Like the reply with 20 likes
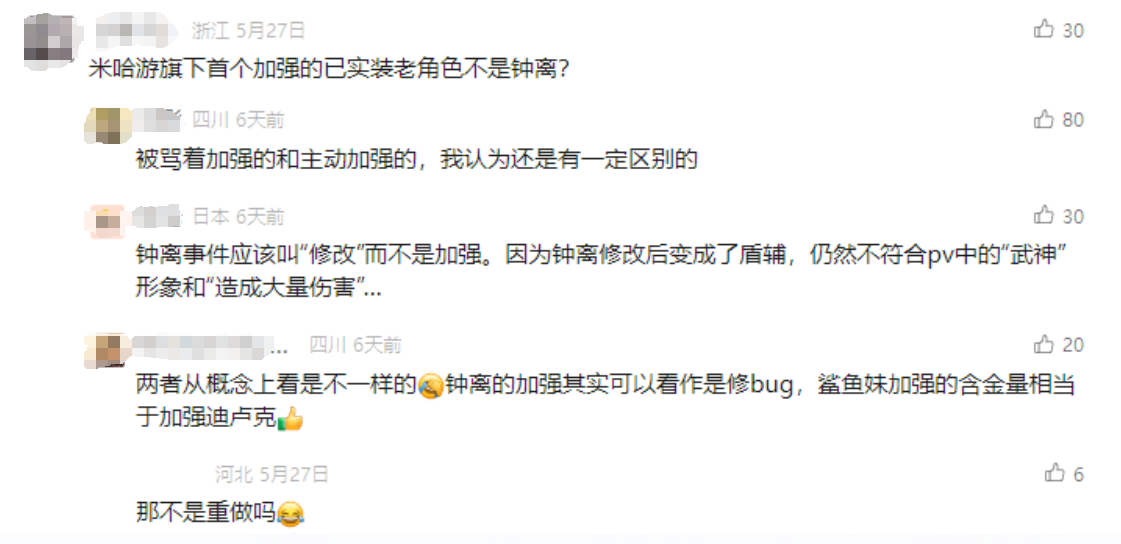Viewport: 1121px width, 544px height. click(x=1044, y=344)
